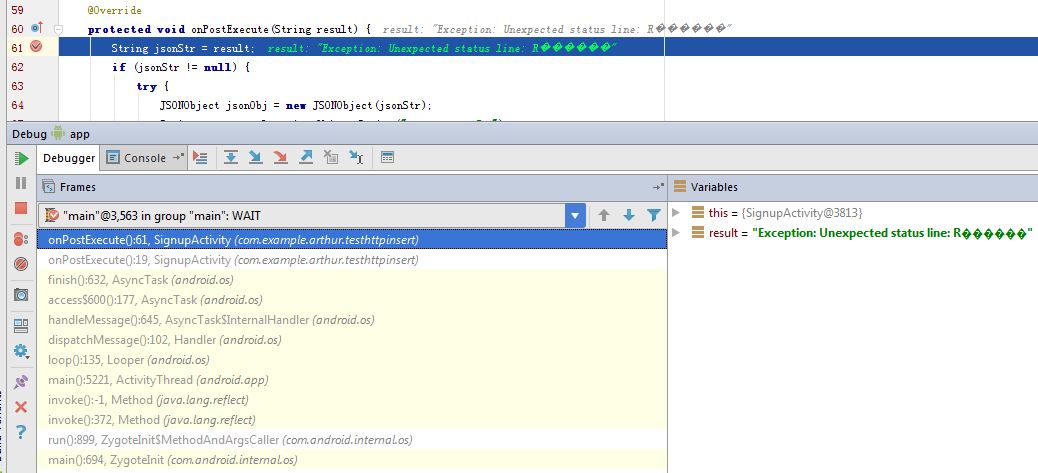The image size is (1038, 473).
Task: Click result variable value text
Action: pos(892,233)
